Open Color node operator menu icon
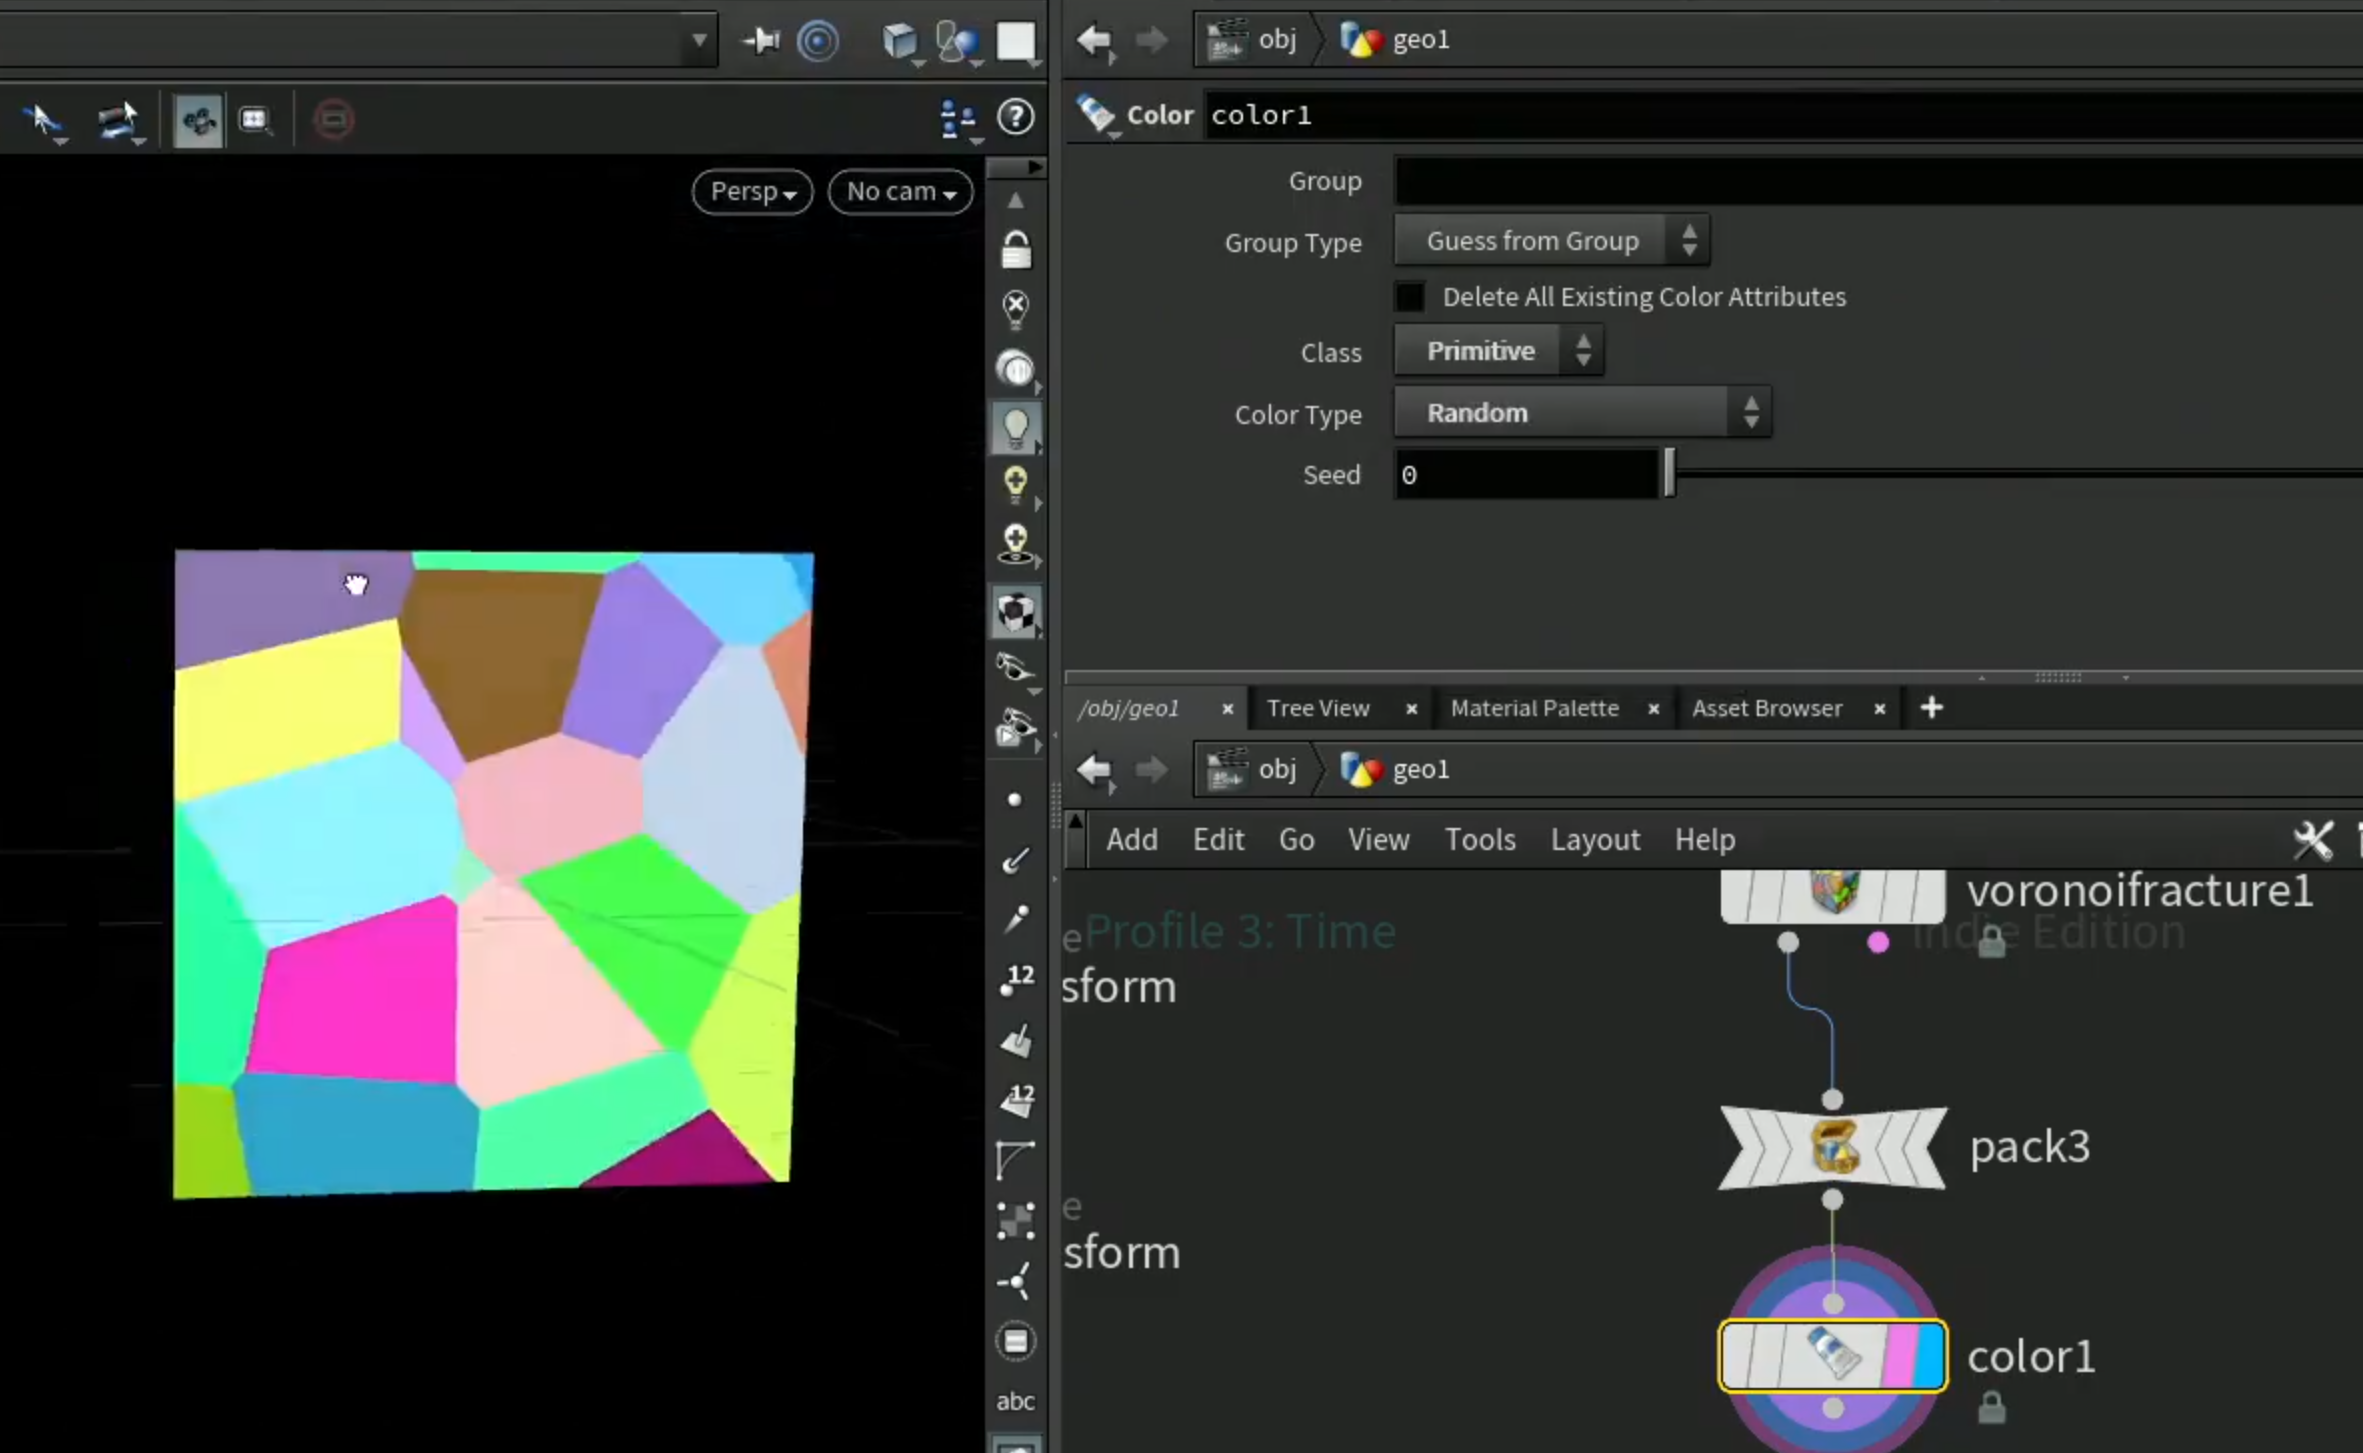 (x=1097, y=116)
